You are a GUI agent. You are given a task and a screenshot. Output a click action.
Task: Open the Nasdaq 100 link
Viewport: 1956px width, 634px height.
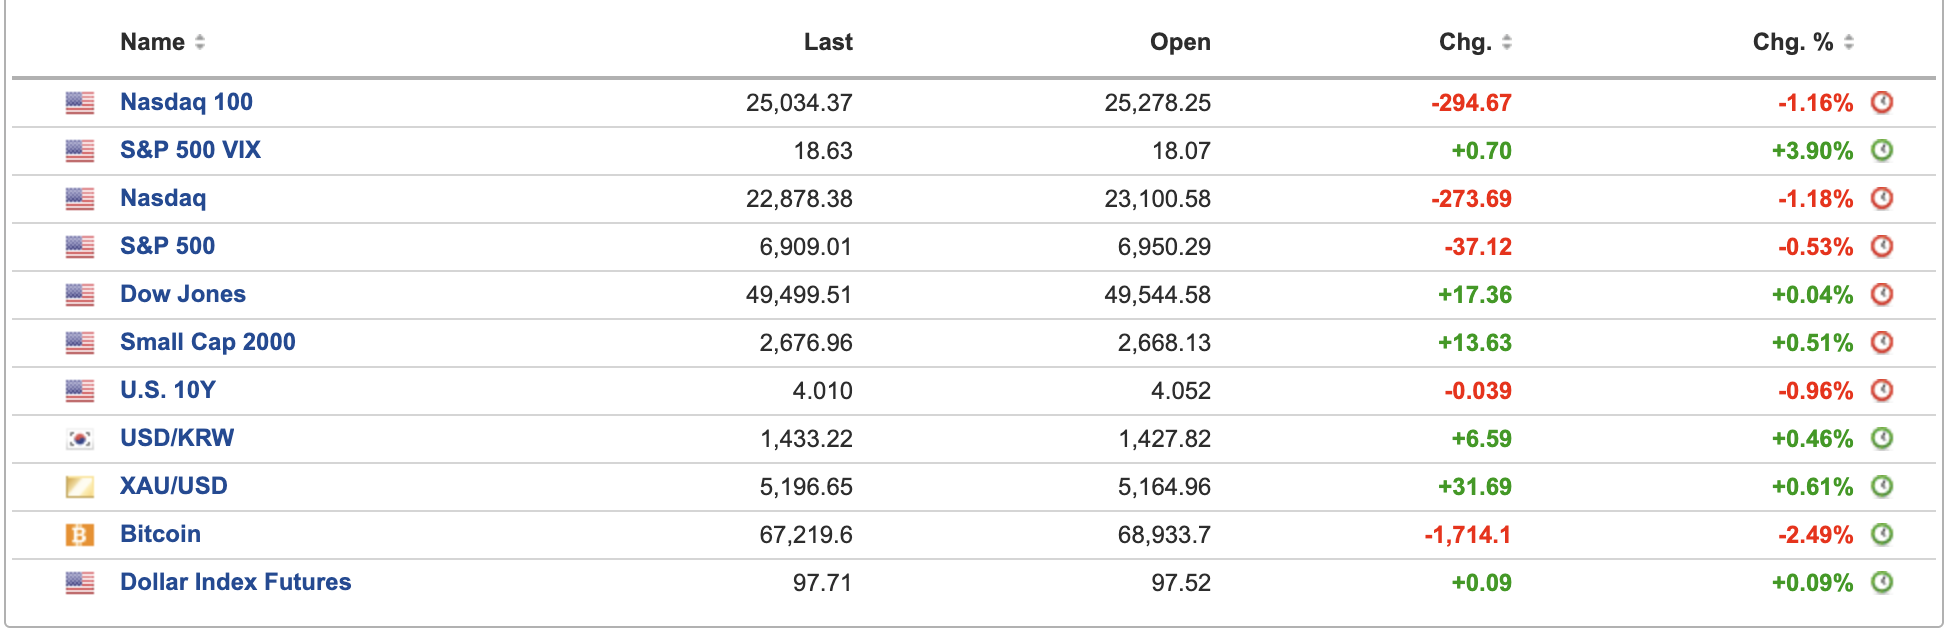(186, 102)
